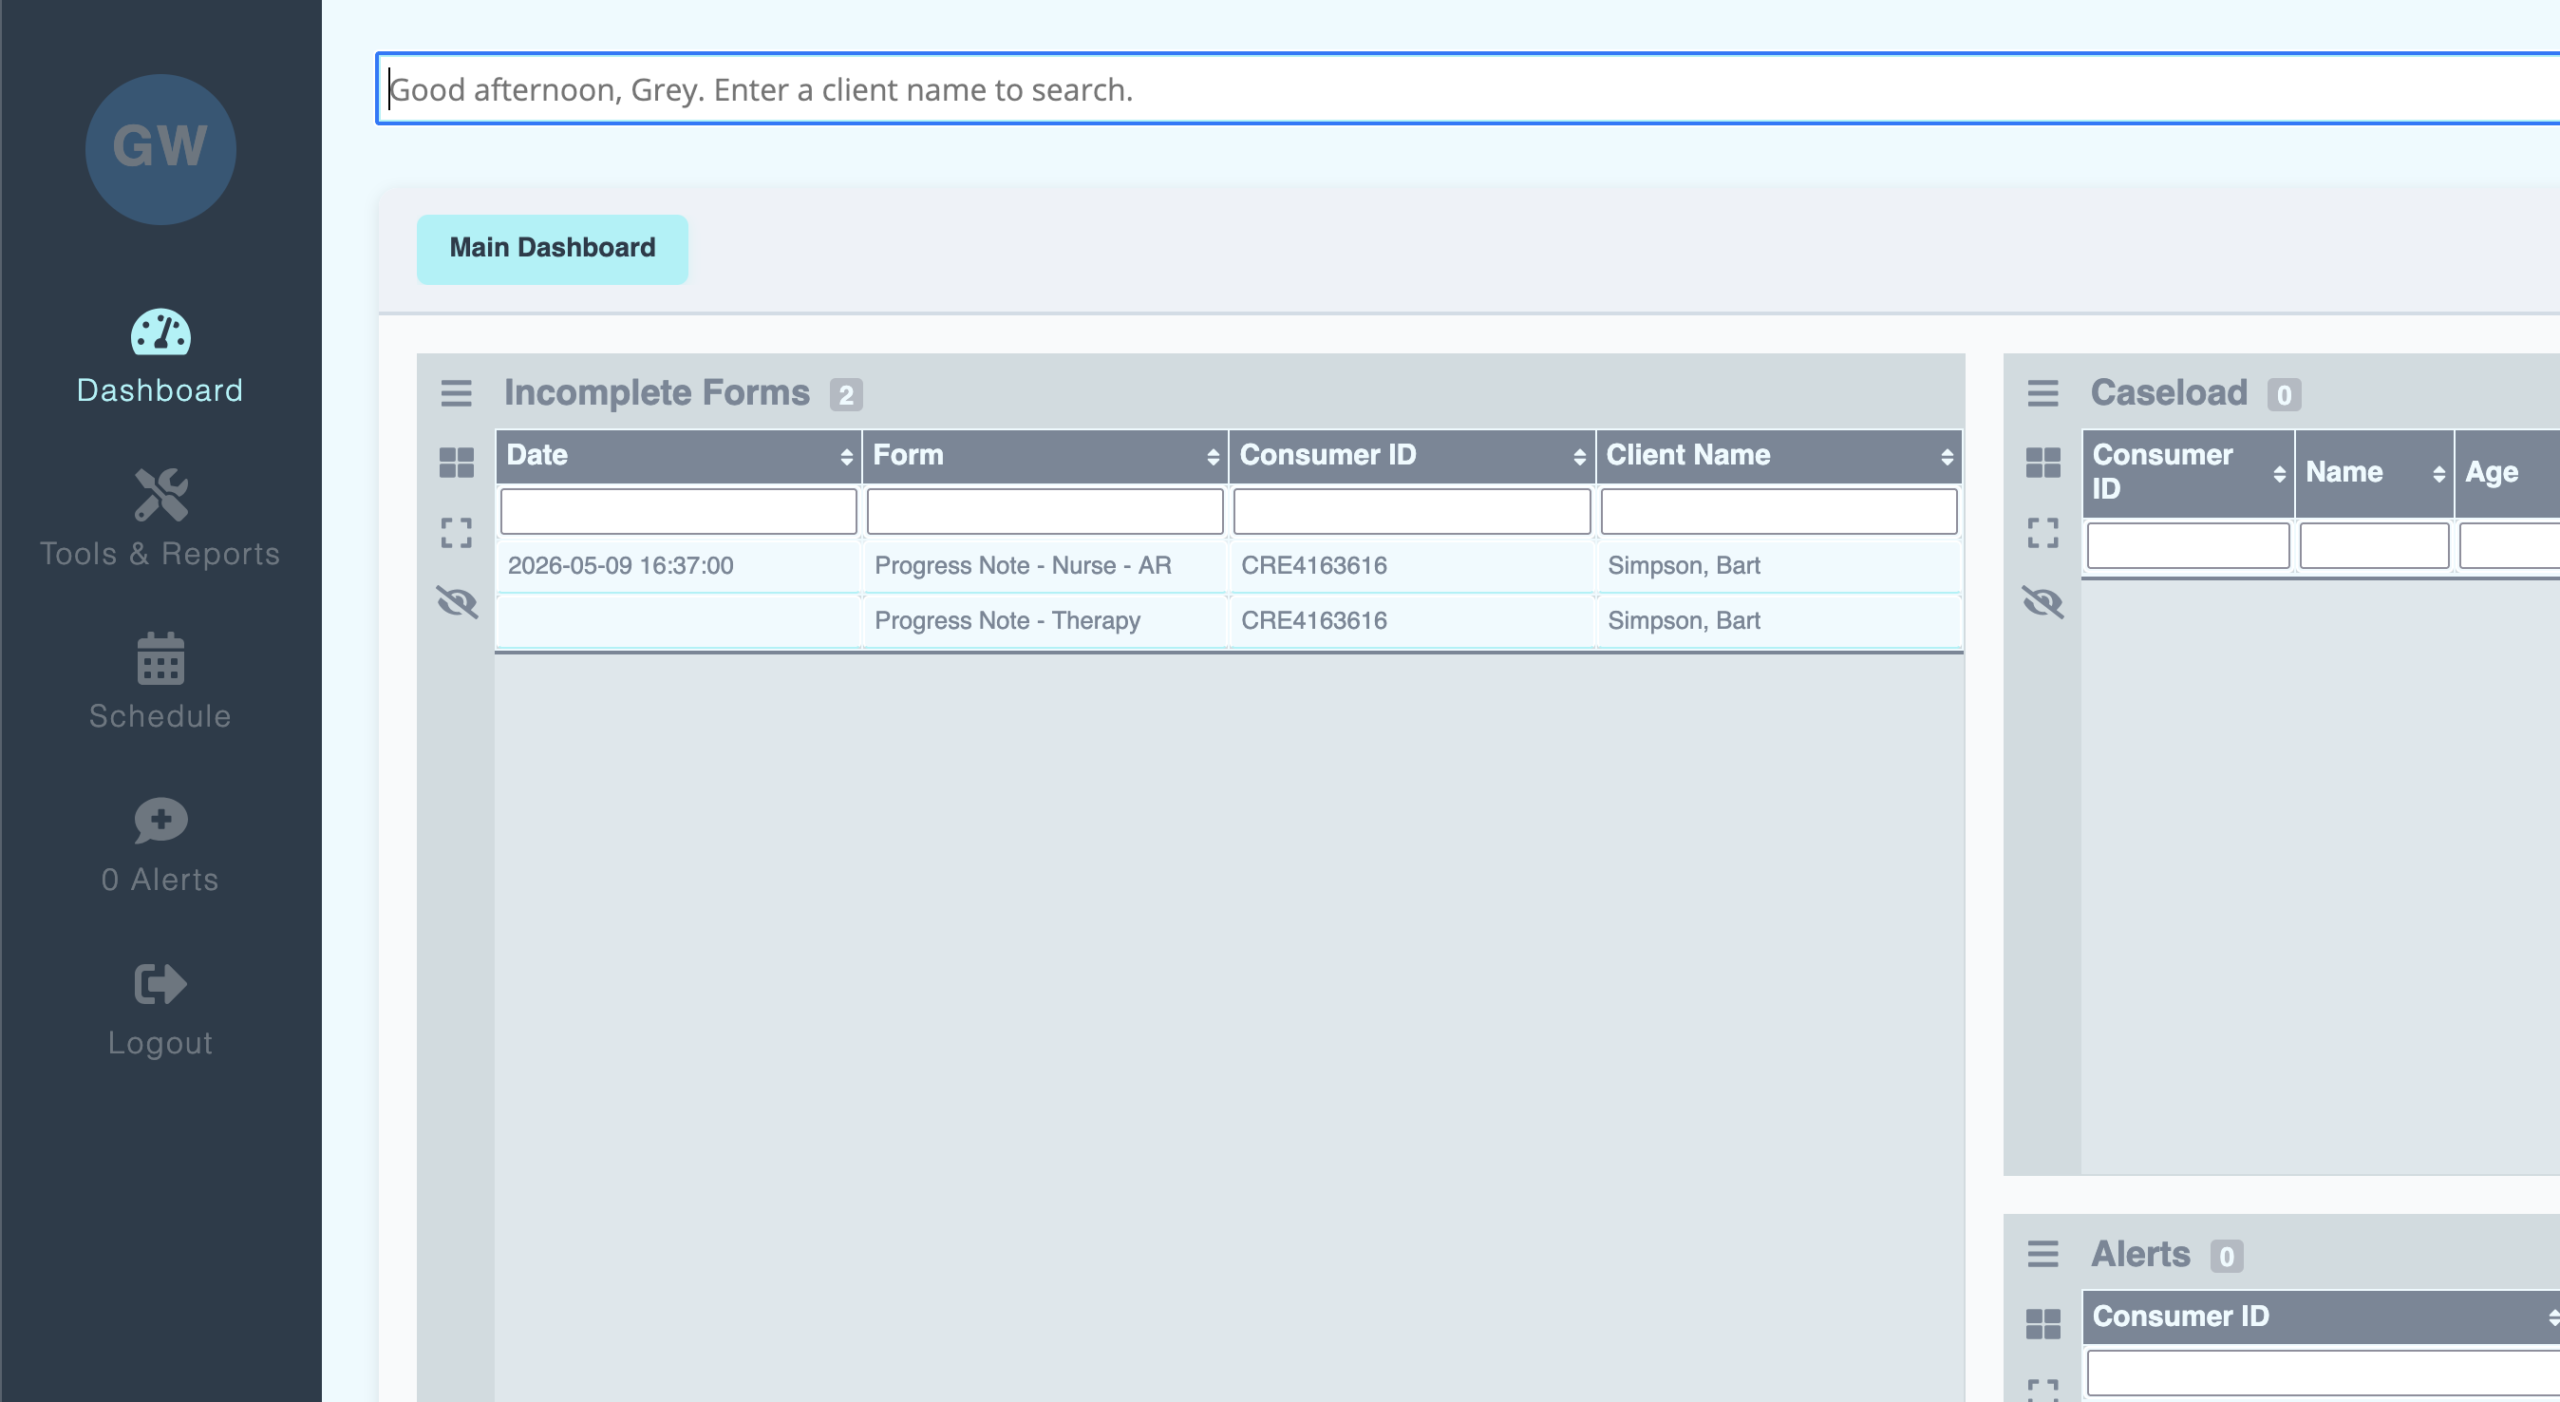Hide the Incomplete Forms panel via eye icon
2560x1402 pixels.
[x=457, y=602]
